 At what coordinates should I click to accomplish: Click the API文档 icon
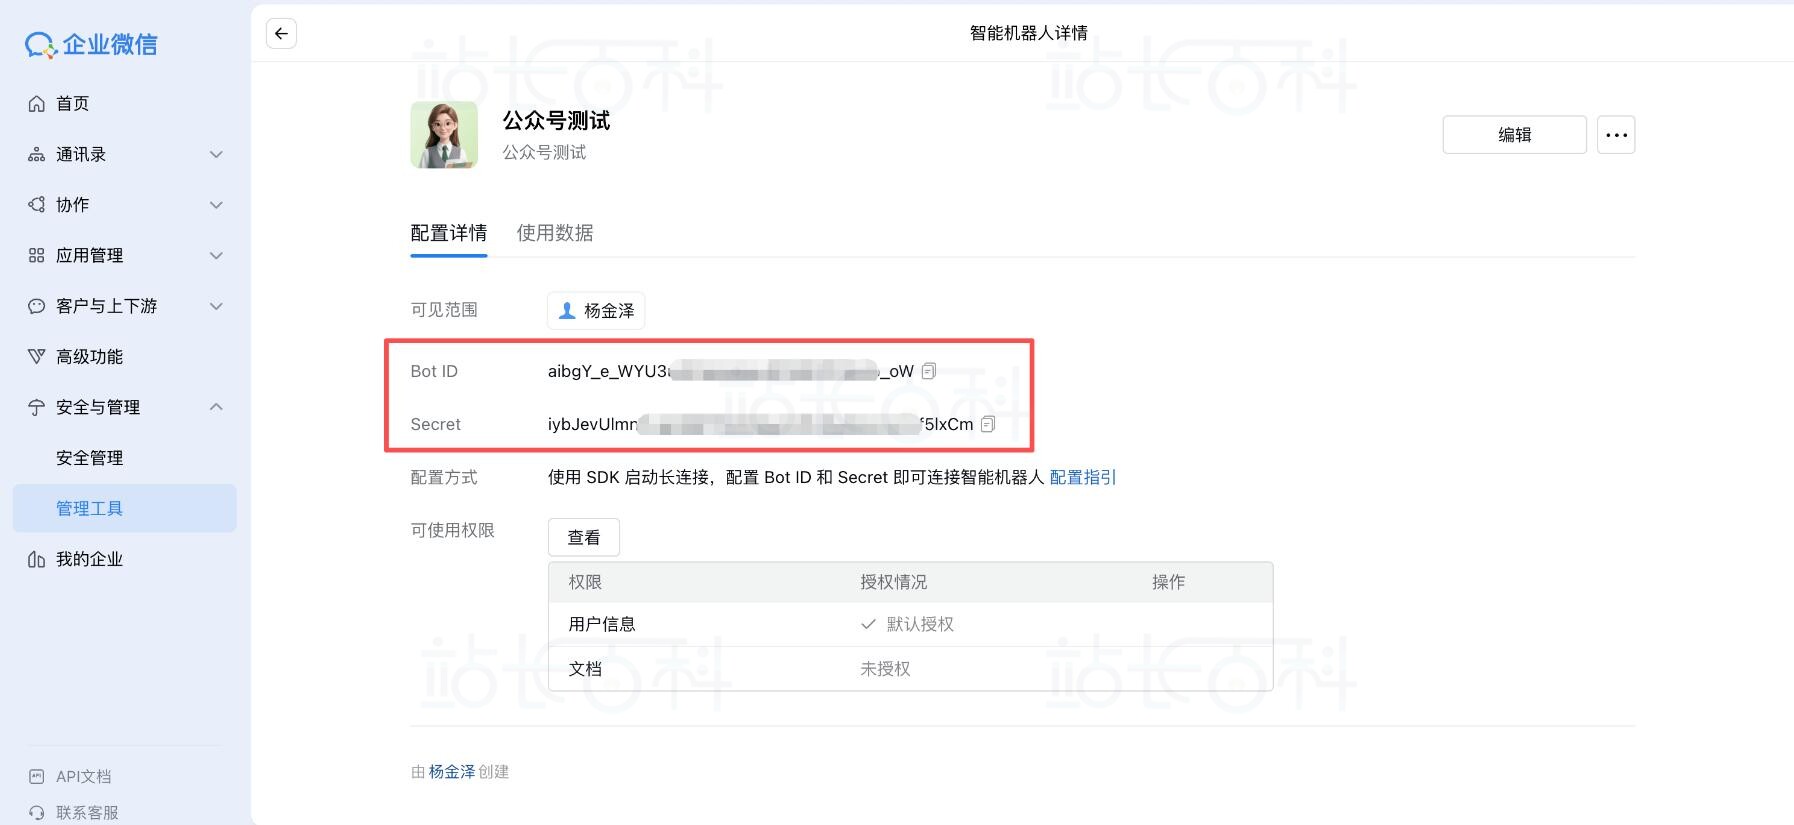37,776
